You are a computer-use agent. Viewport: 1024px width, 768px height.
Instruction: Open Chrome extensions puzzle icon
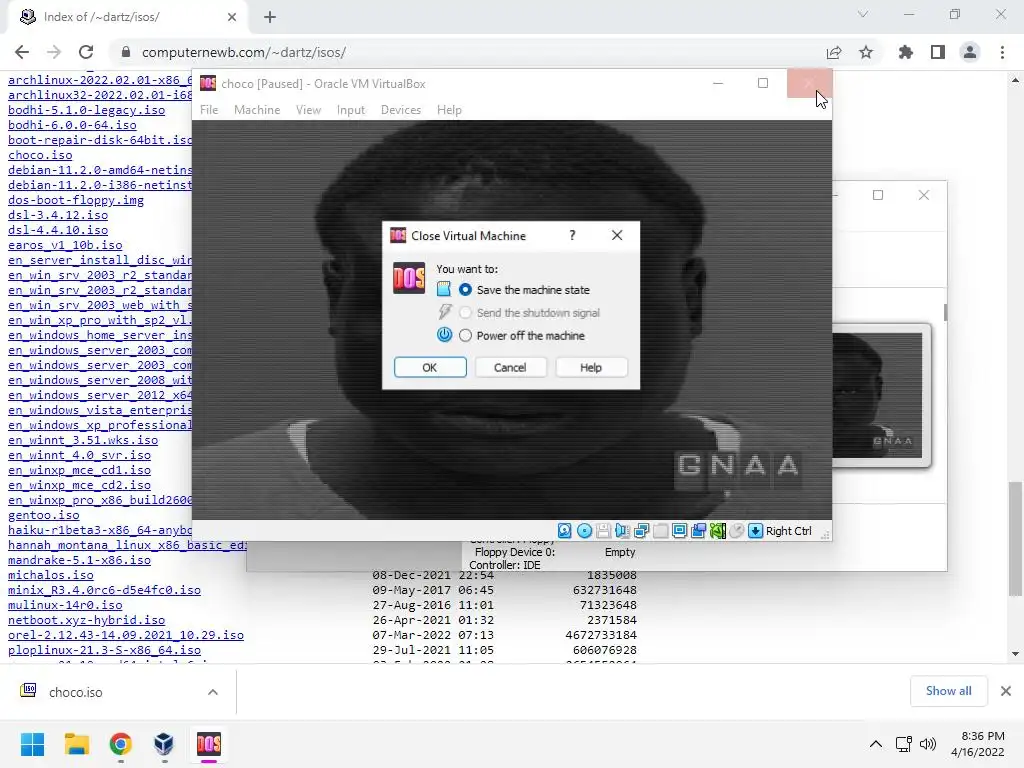click(x=906, y=52)
